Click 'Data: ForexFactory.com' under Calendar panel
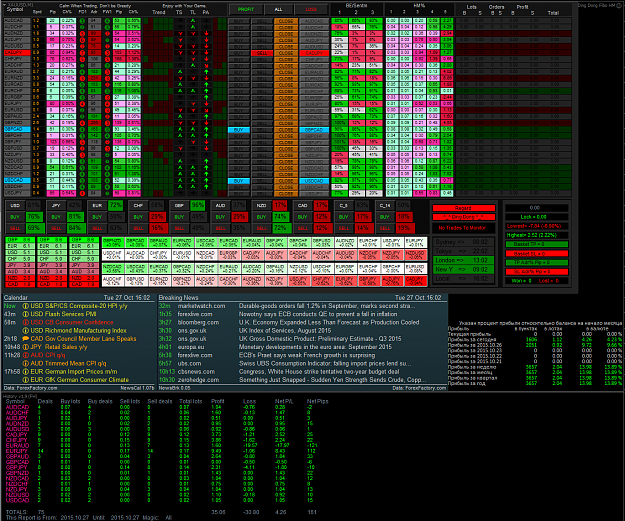 click(30, 388)
